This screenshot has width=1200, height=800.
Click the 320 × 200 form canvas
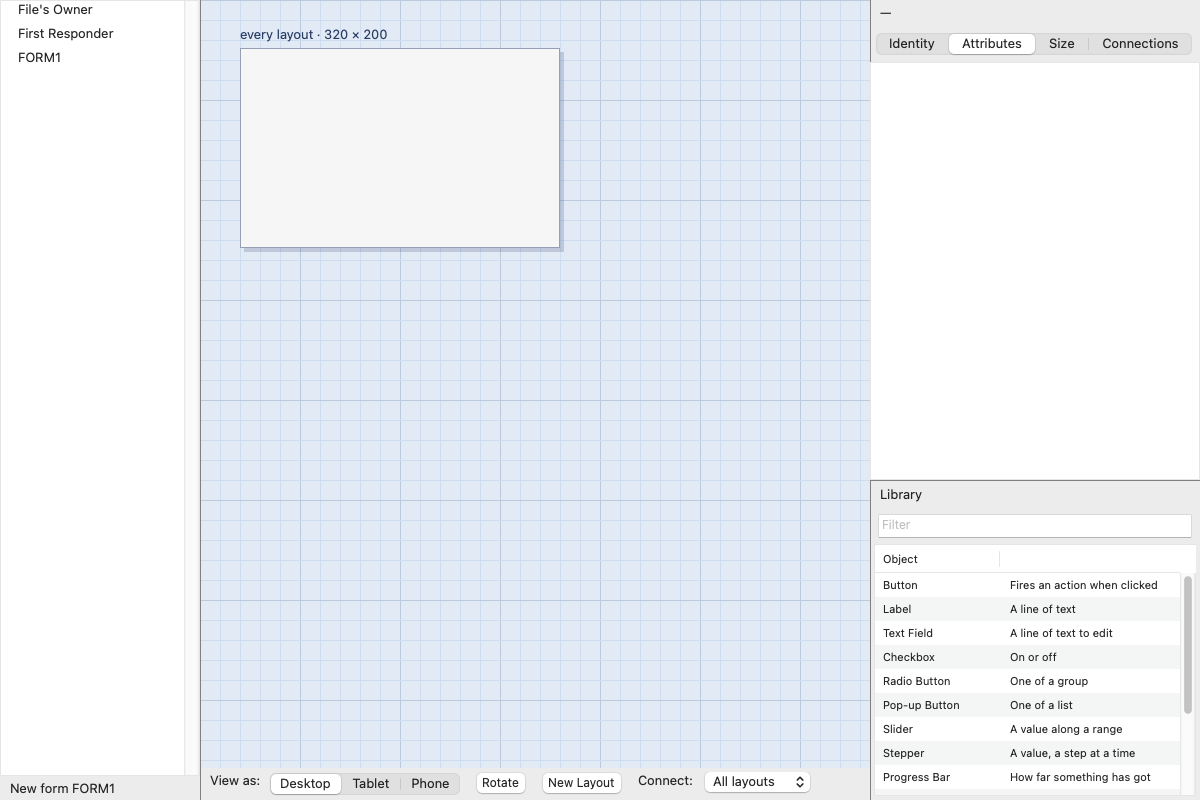tap(400, 148)
